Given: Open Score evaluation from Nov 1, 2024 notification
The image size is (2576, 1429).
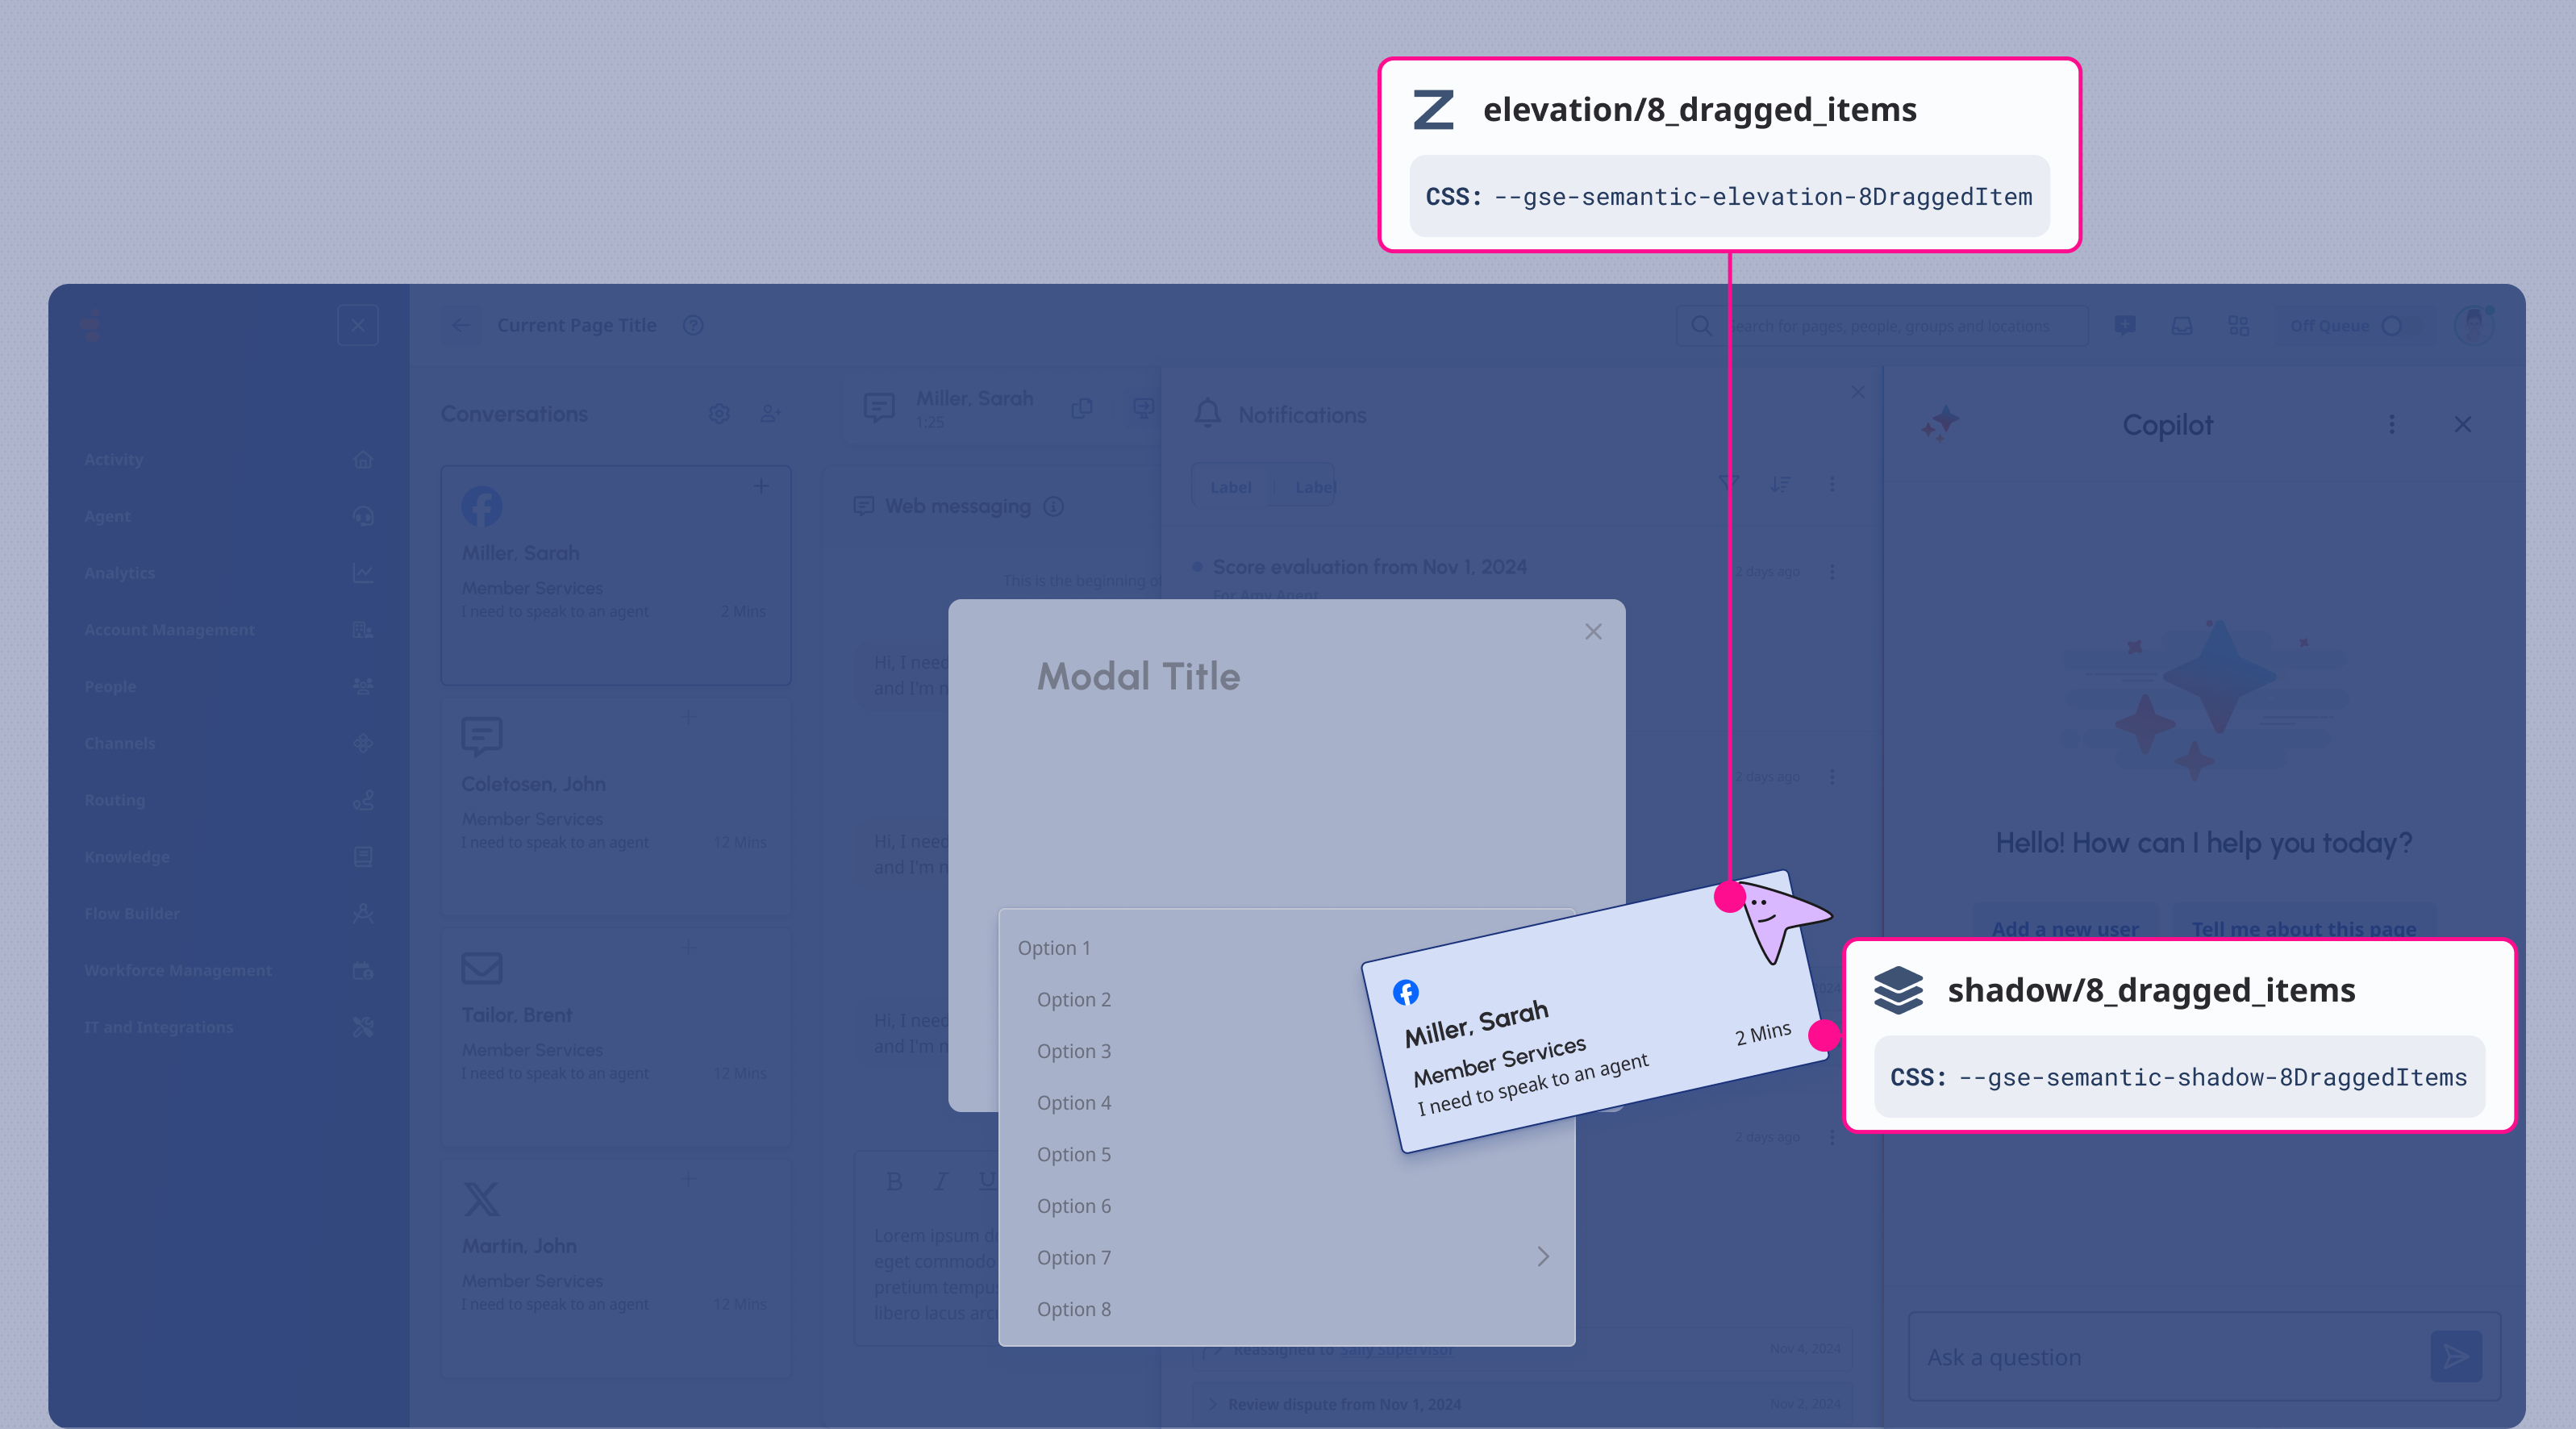Looking at the screenshot, I should pos(1369,567).
